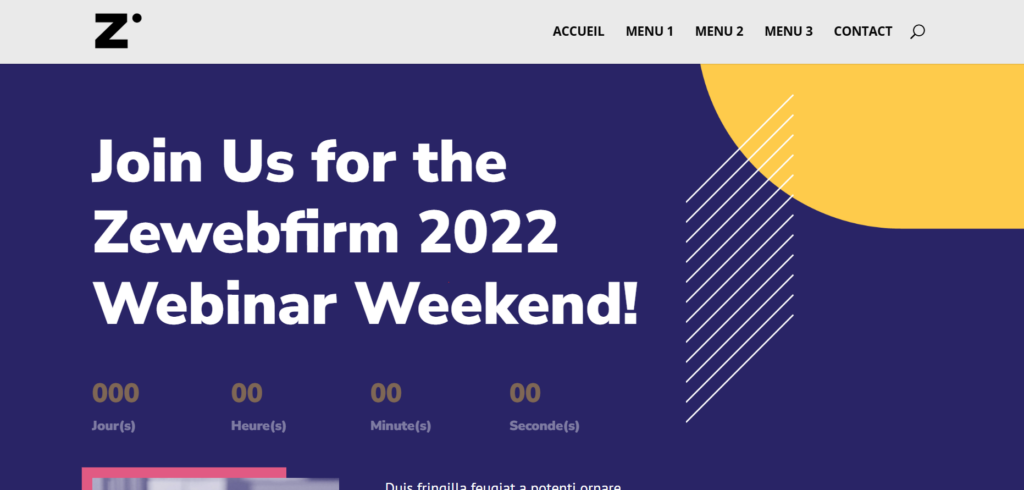Image resolution: width=1024 pixels, height=490 pixels.
Task: Go to the ACCUEIL menu item
Action: [x=579, y=31]
